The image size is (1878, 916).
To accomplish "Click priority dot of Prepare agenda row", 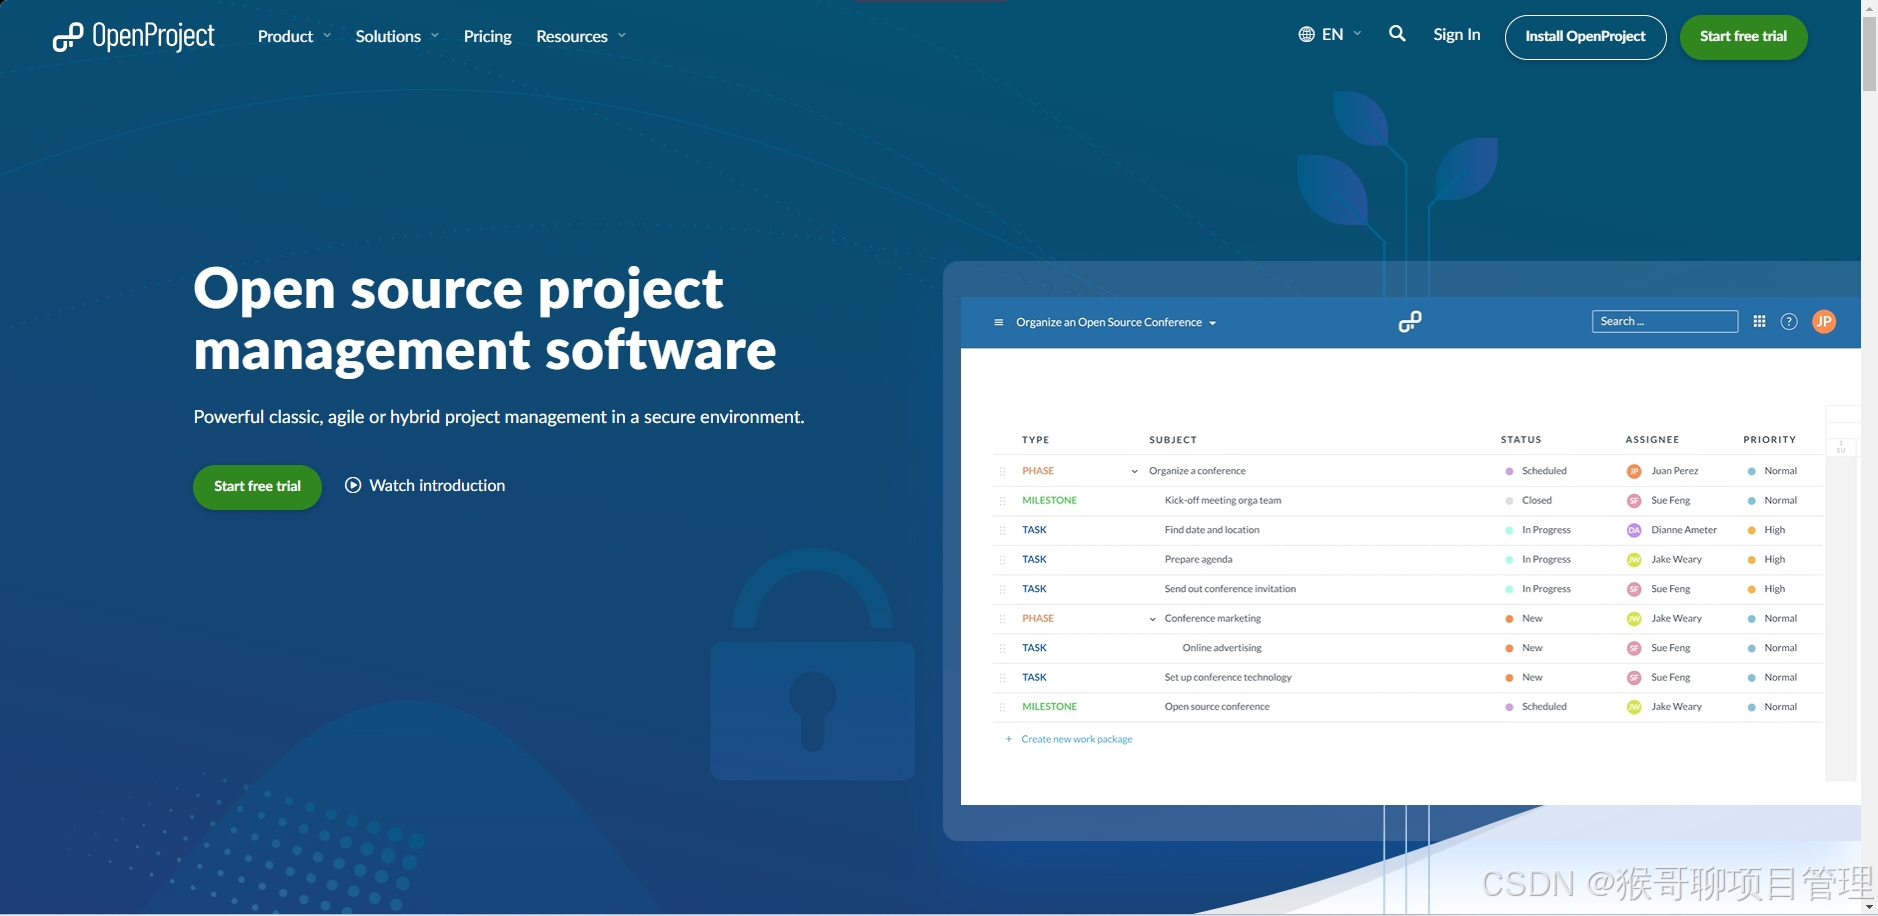I will tap(1751, 559).
